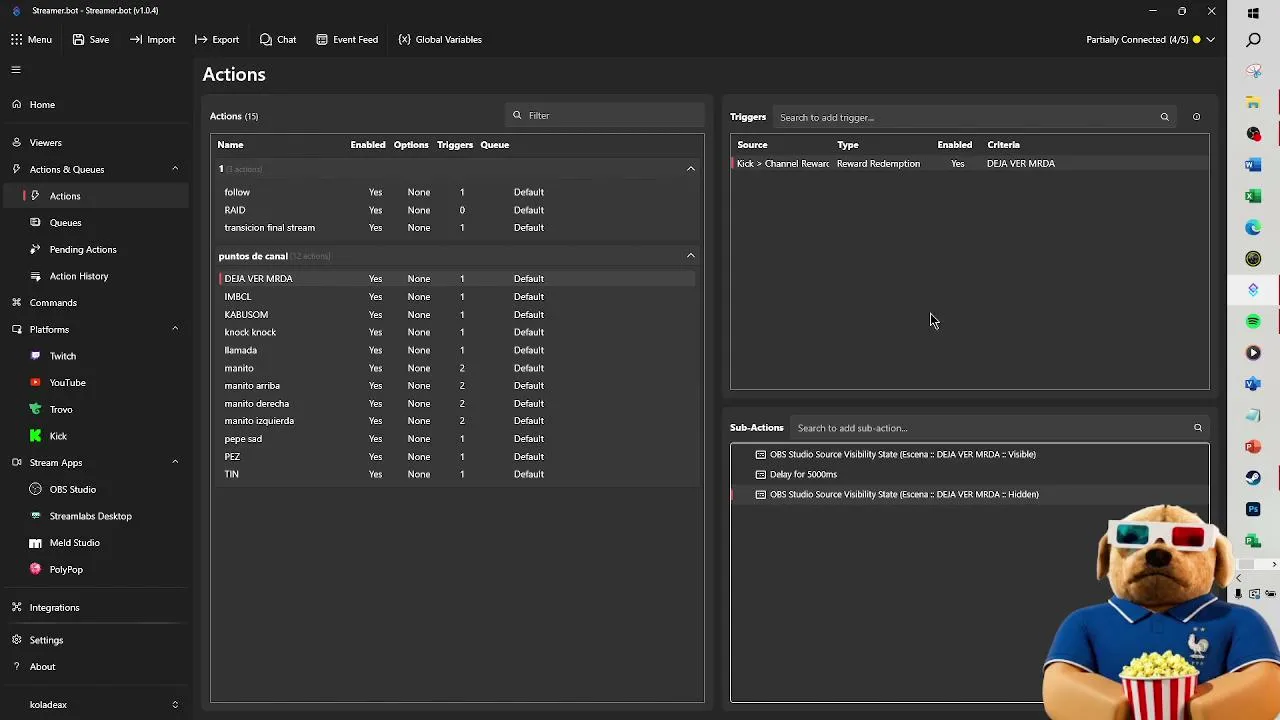
Task: Select the "RAID" action
Action: tap(456, 210)
